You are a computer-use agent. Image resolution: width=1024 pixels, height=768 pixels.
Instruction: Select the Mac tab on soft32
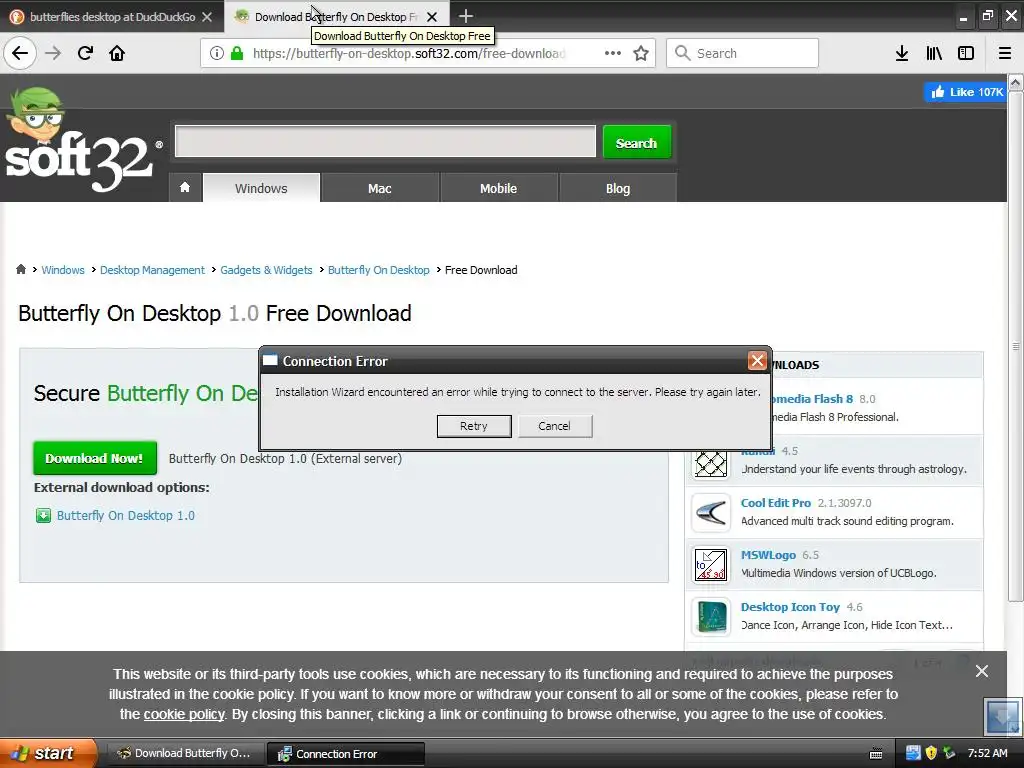(x=379, y=188)
